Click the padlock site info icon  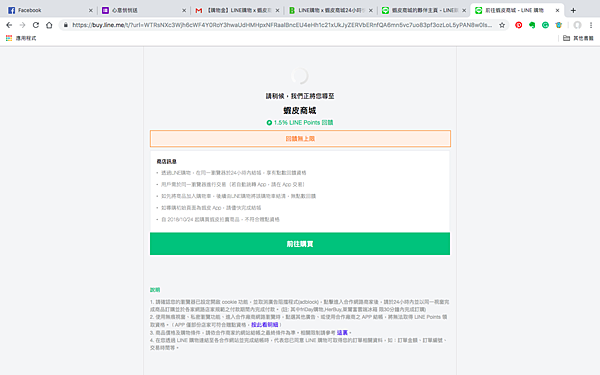(65, 25)
